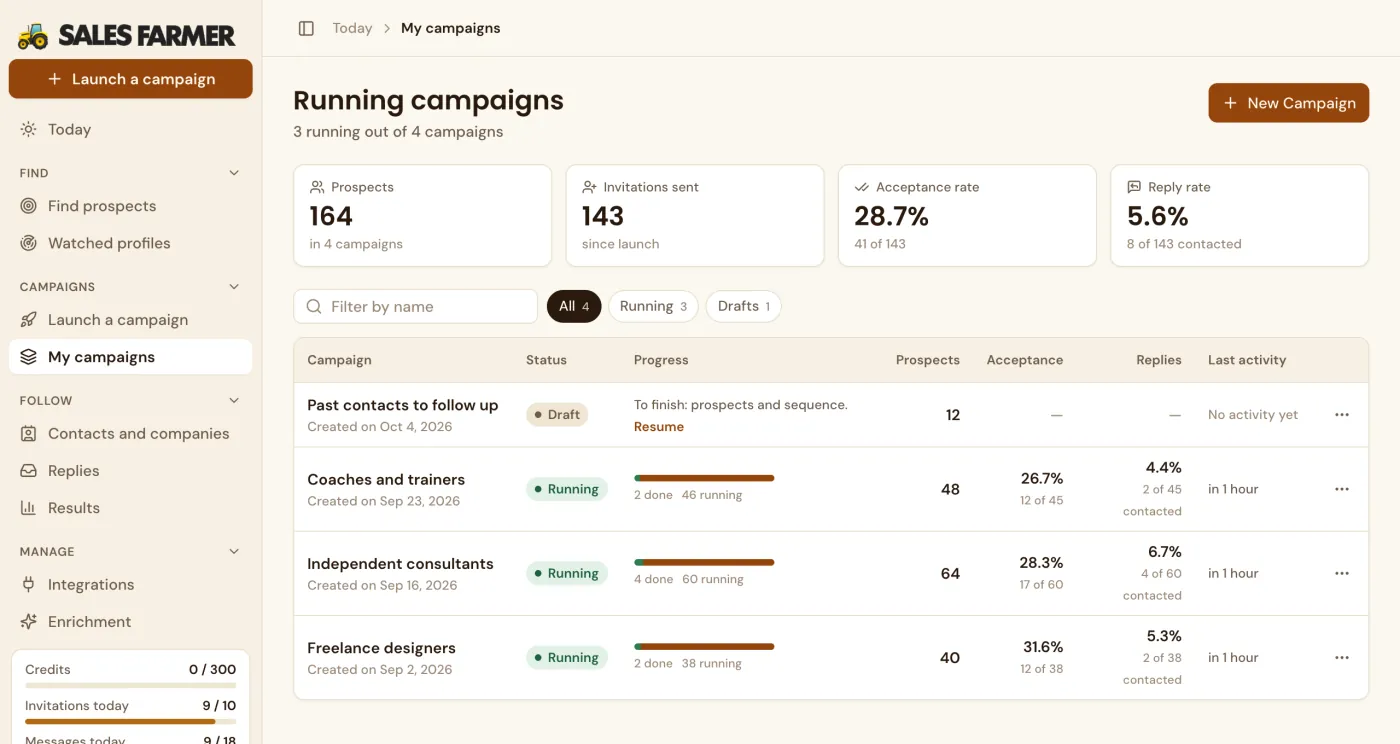The image size is (1400, 744).
Task: Click the Prospects stat card icon
Action: pyautogui.click(x=317, y=187)
